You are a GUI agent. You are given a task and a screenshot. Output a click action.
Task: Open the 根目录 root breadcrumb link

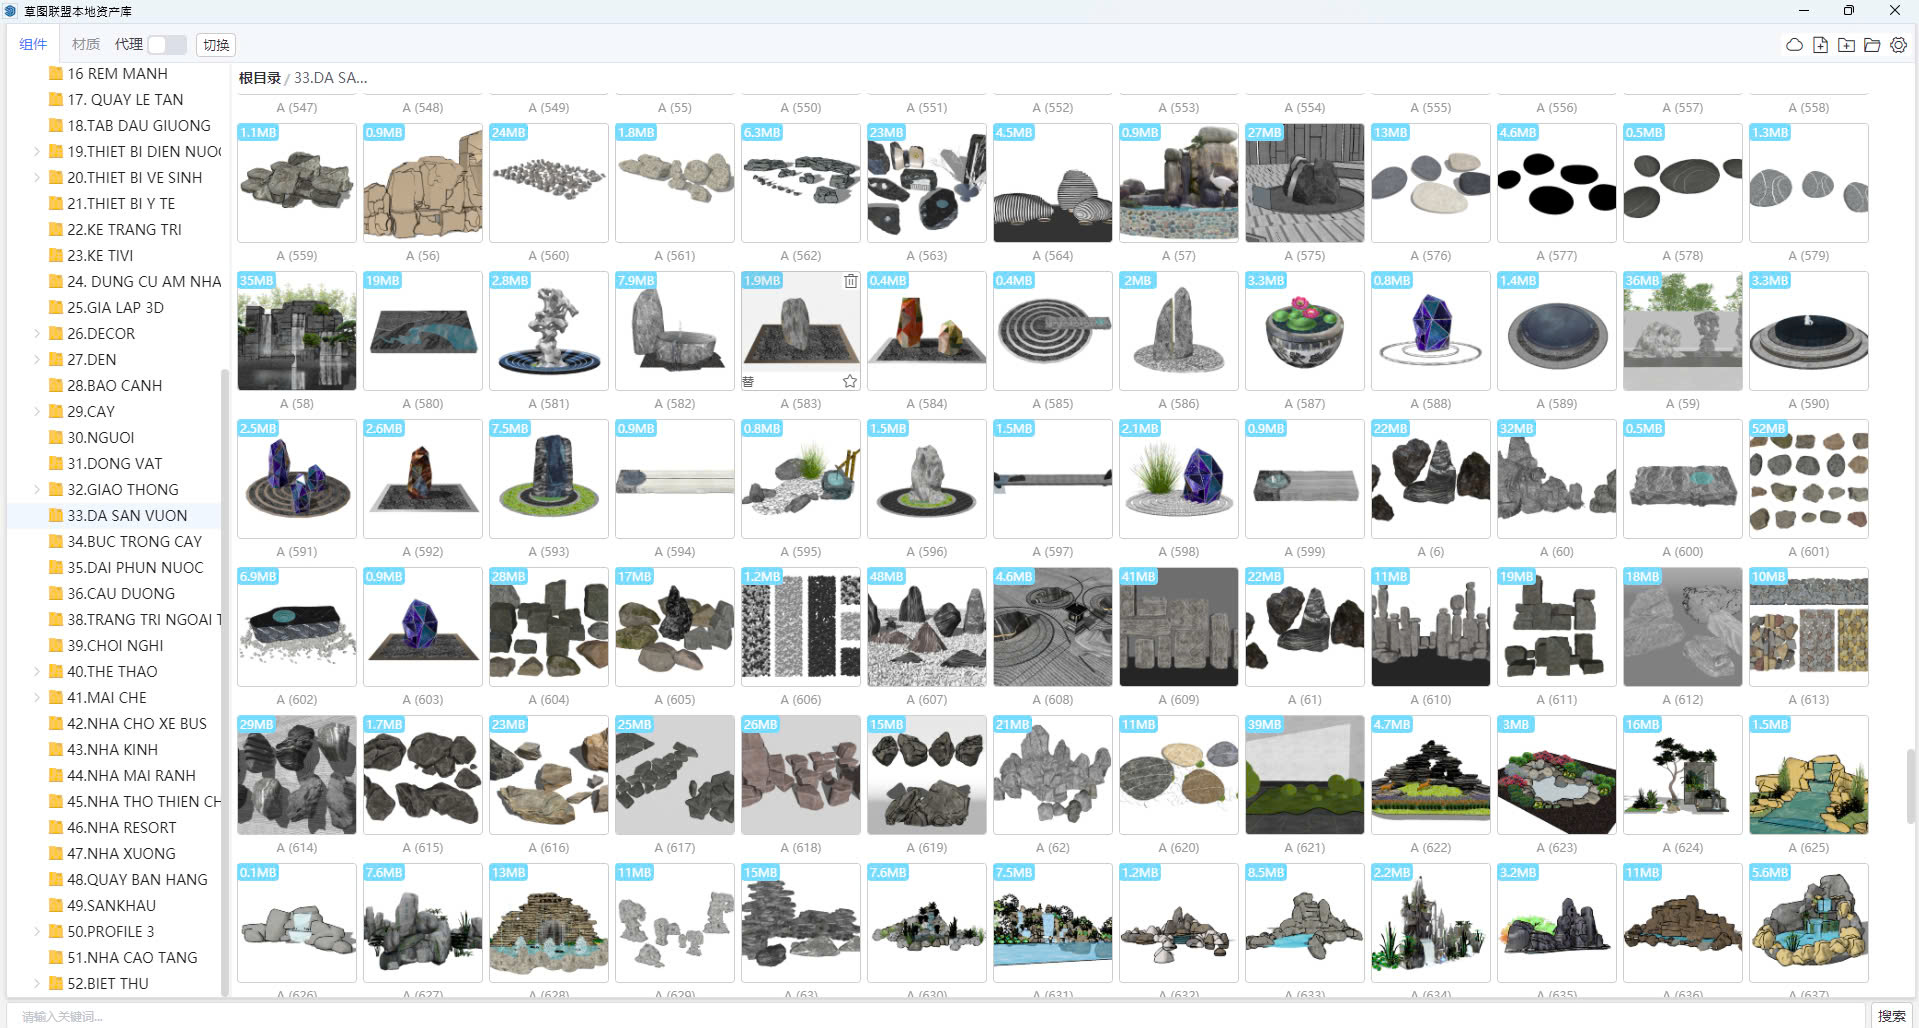point(259,78)
